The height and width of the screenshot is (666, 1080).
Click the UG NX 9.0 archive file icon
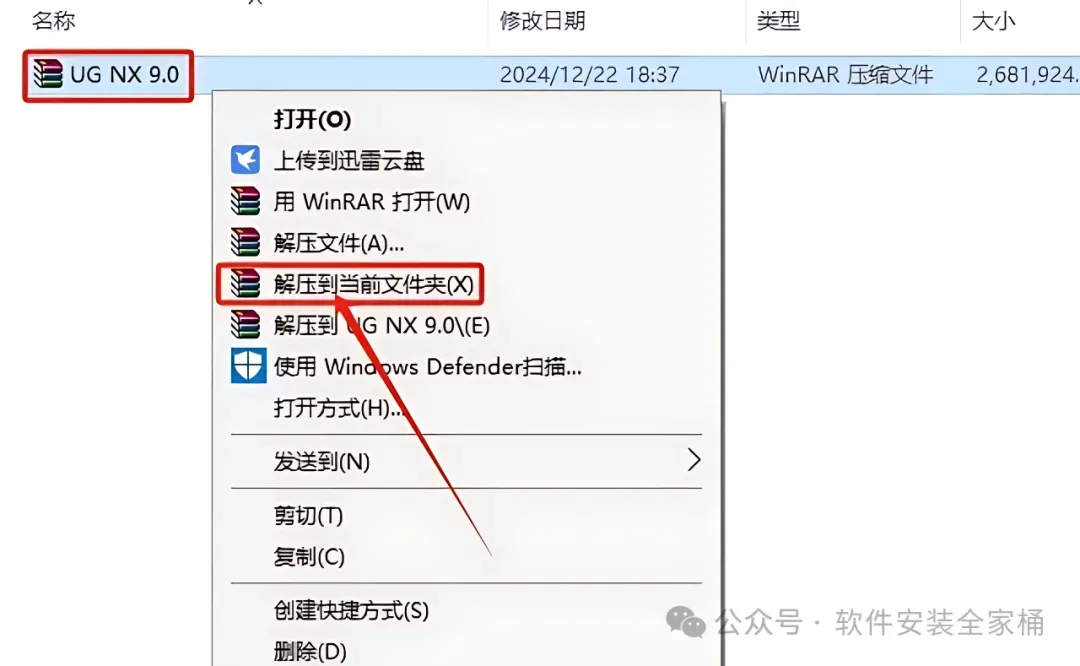click(x=48, y=74)
